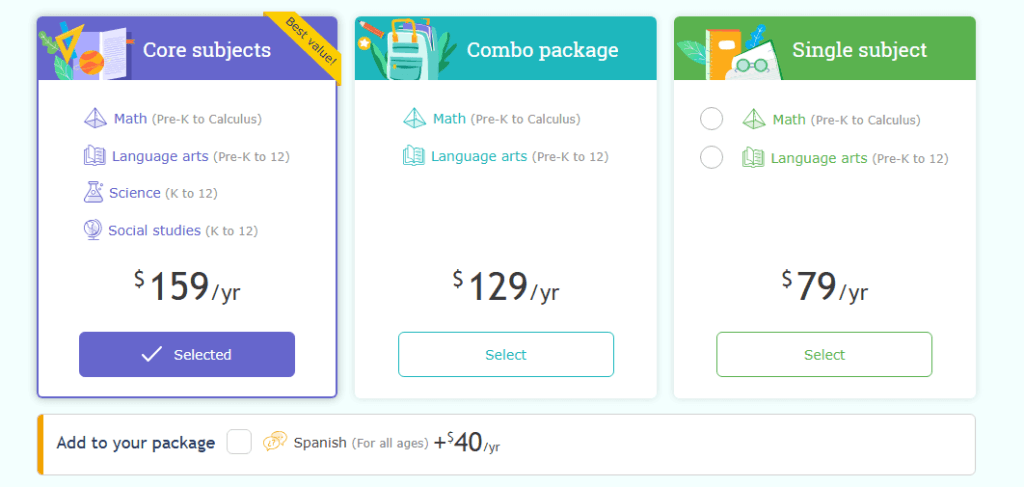Click the Language arts book icon in Combo package

[414, 156]
